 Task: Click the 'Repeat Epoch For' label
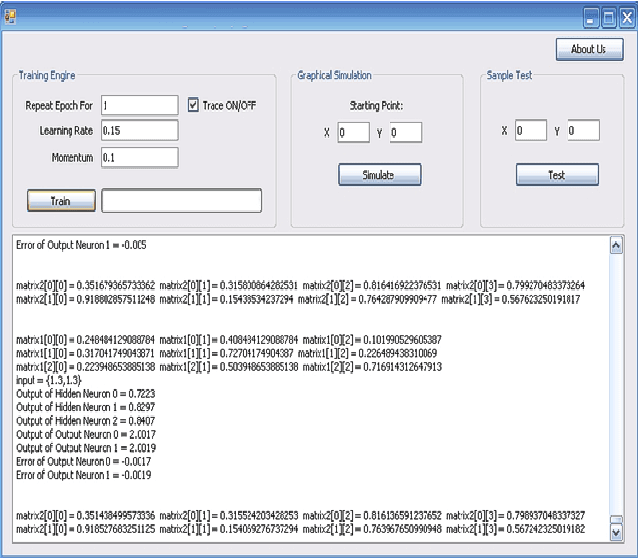point(59,105)
